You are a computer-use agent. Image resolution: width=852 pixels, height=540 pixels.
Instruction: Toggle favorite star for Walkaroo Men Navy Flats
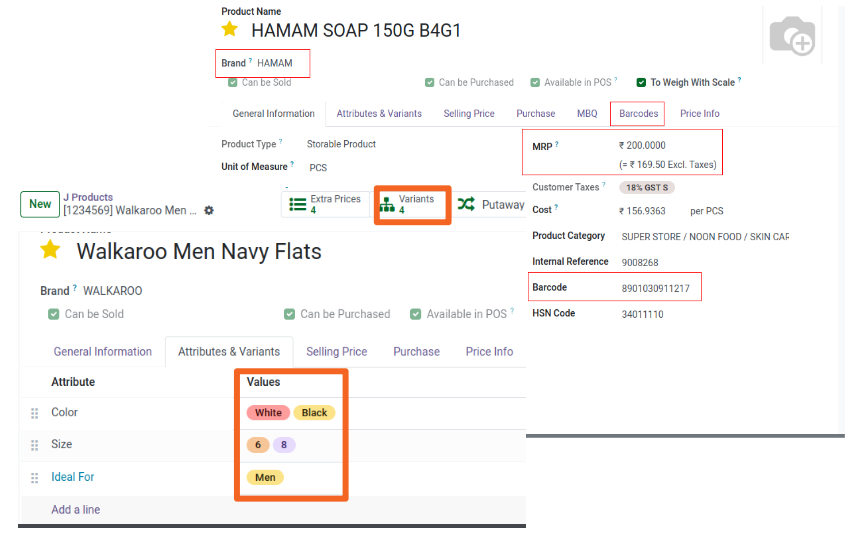(x=50, y=250)
